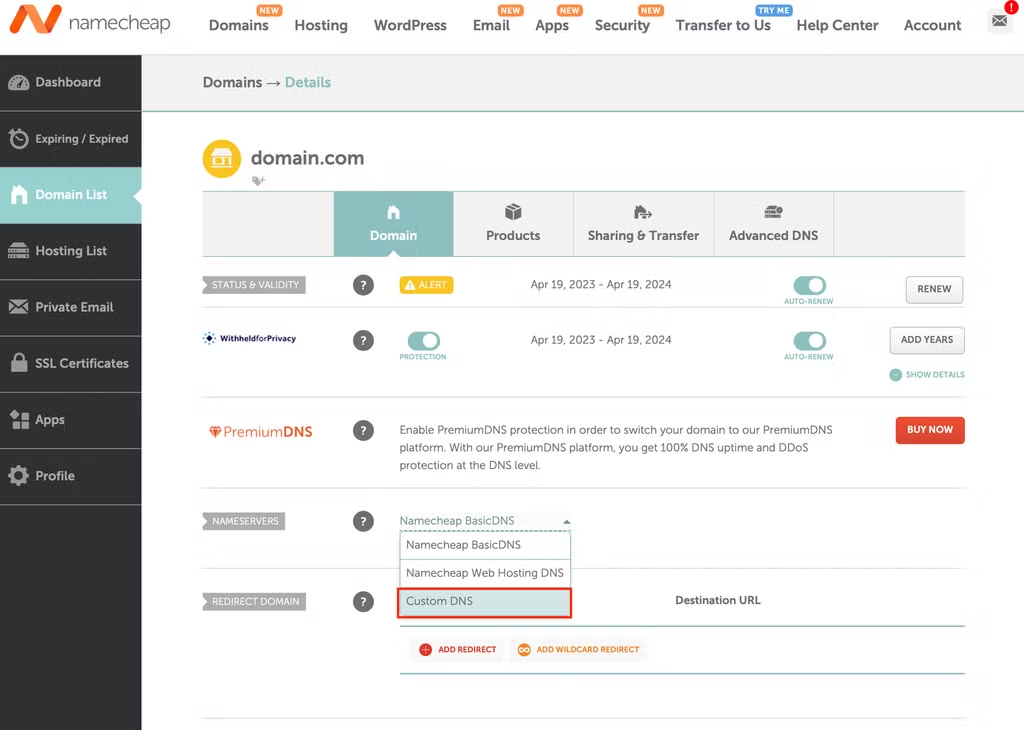Open the Hosting top menu
The image size is (1024, 730).
(321, 25)
